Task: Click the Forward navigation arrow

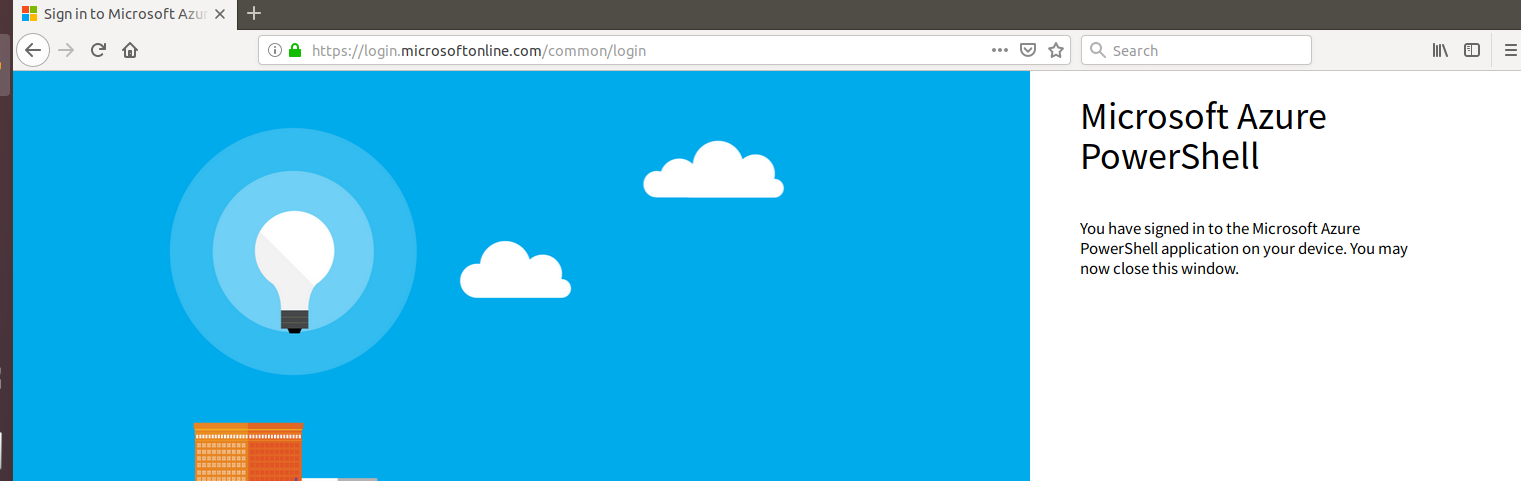Action: [66, 50]
